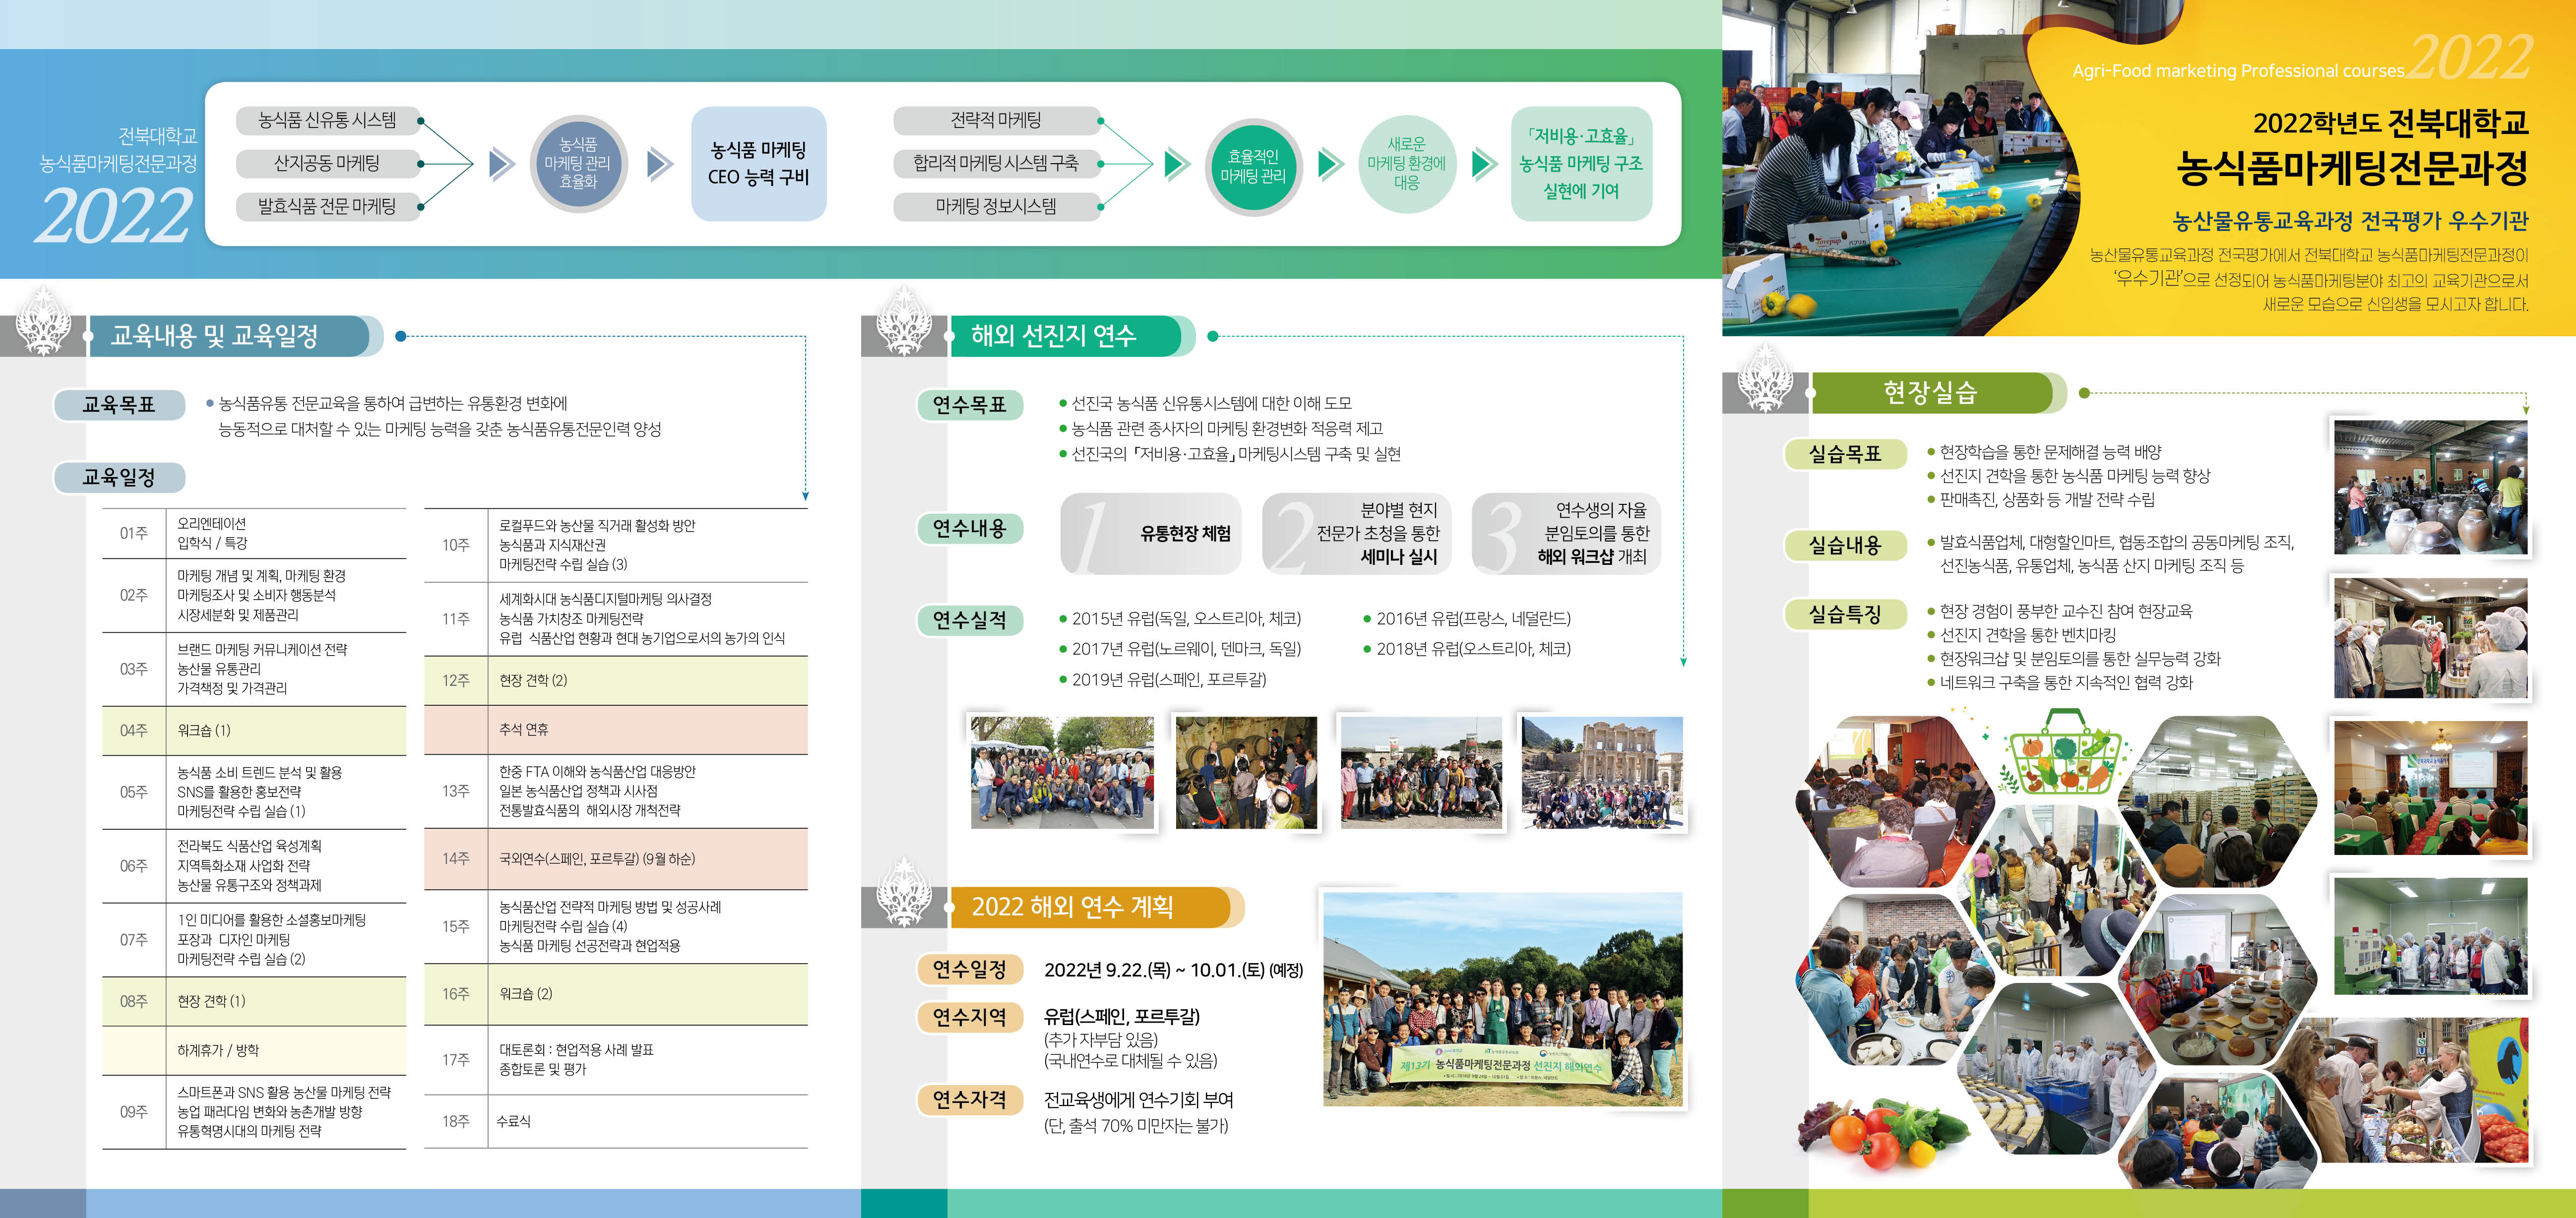Click the 16주 워크숍 (2) row
Viewport: 2576px width, 1218px height.
(616, 994)
